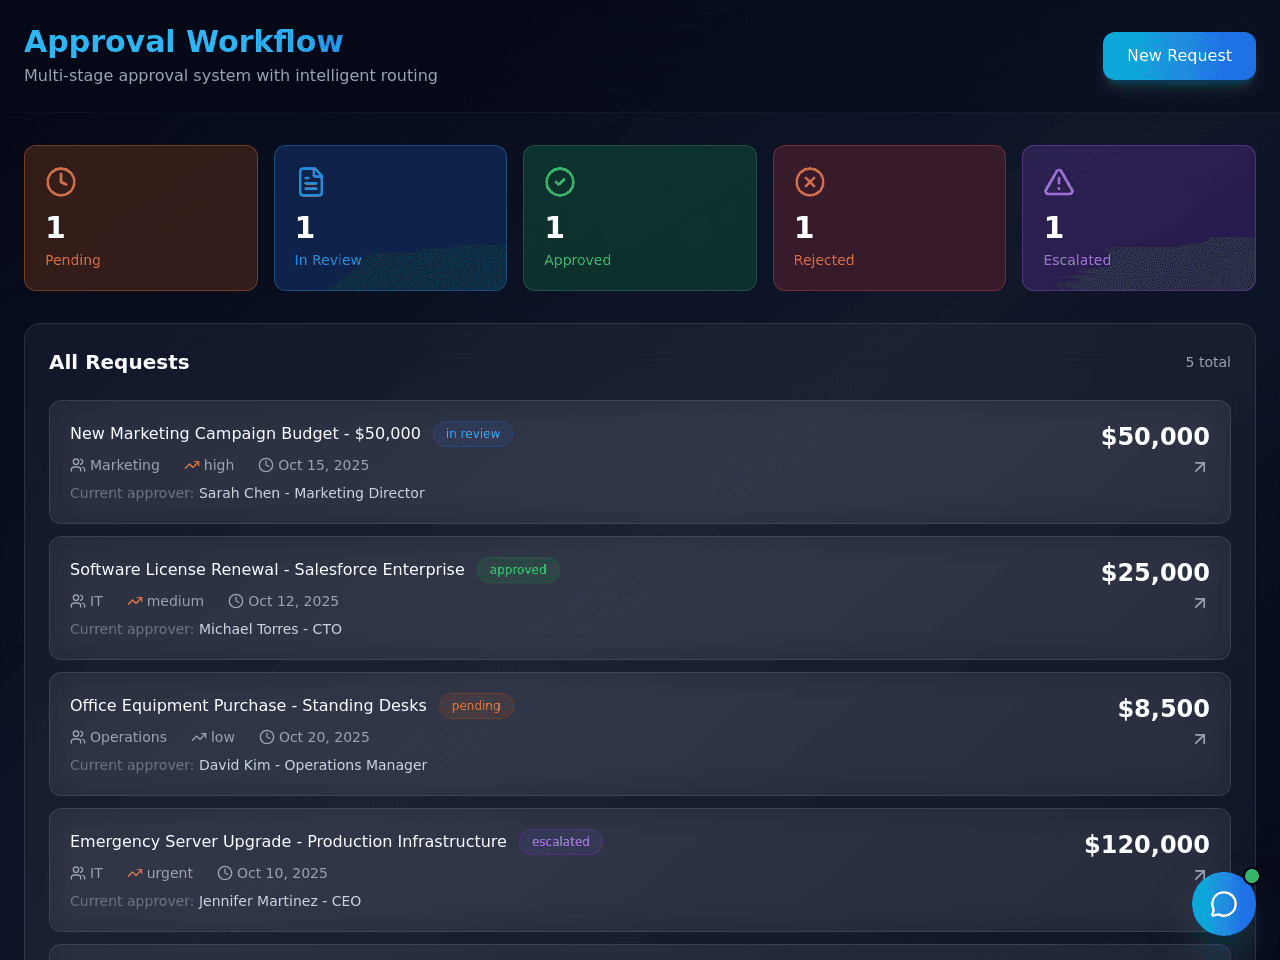Select the Rejected count label
This screenshot has height=960, width=1280.
pyautogui.click(x=824, y=260)
